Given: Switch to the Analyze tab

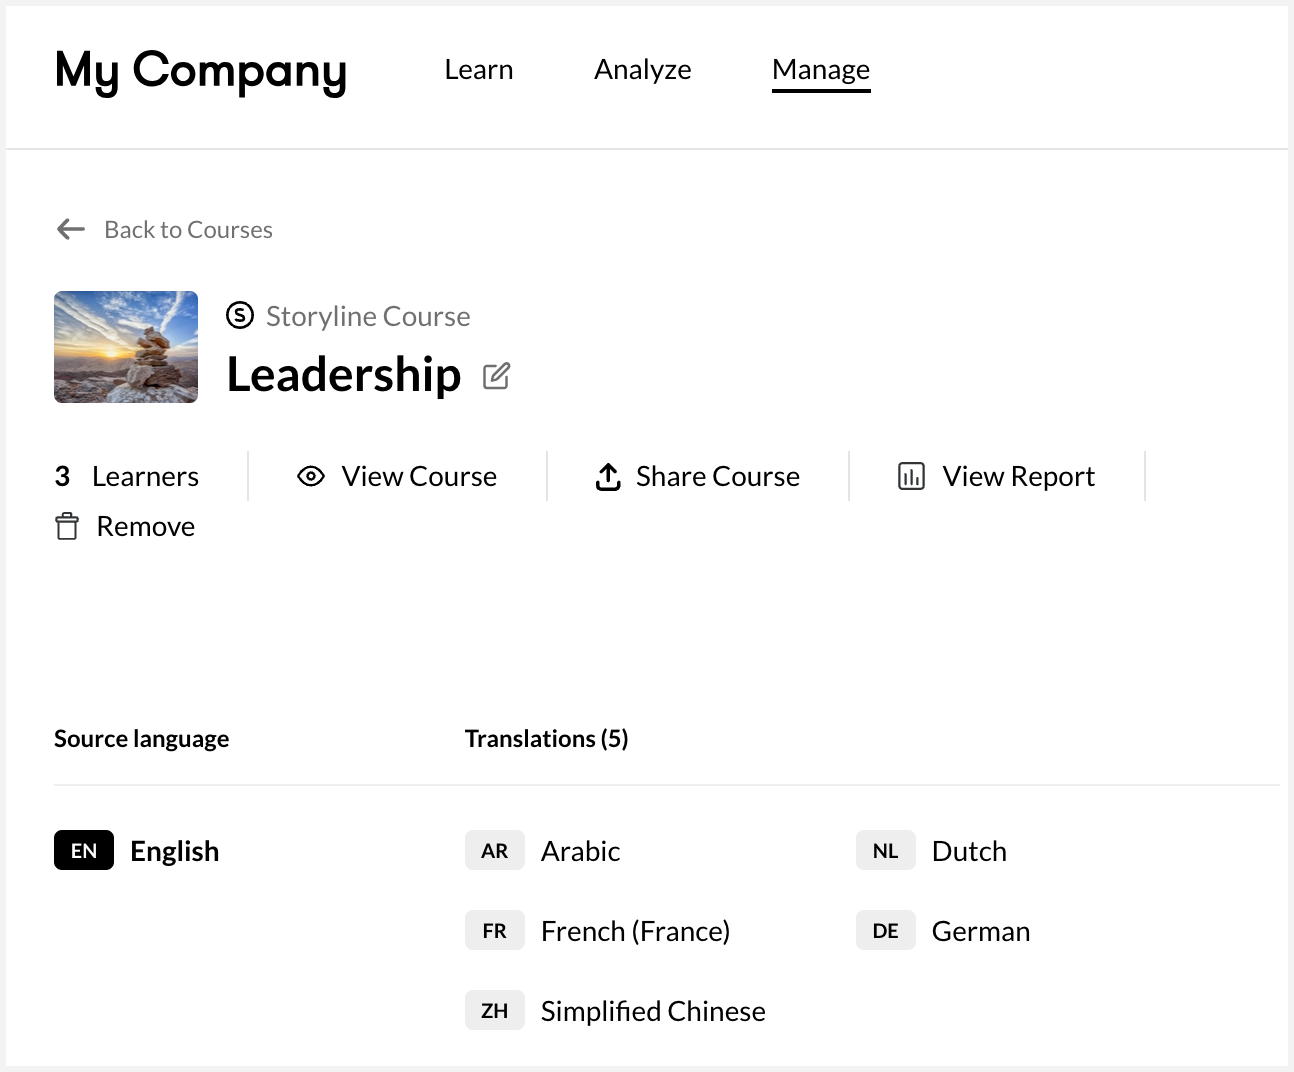Looking at the screenshot, I should (x=643, y=70).
